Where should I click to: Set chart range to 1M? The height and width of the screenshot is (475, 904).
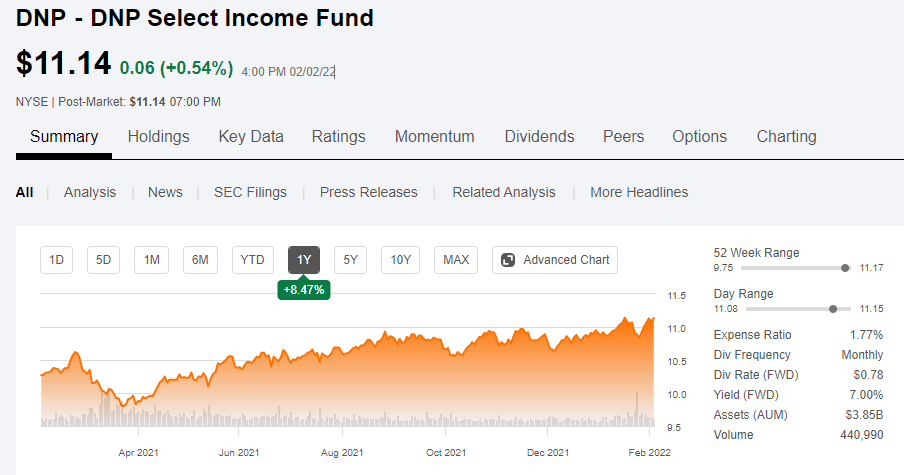pos(152,260)
